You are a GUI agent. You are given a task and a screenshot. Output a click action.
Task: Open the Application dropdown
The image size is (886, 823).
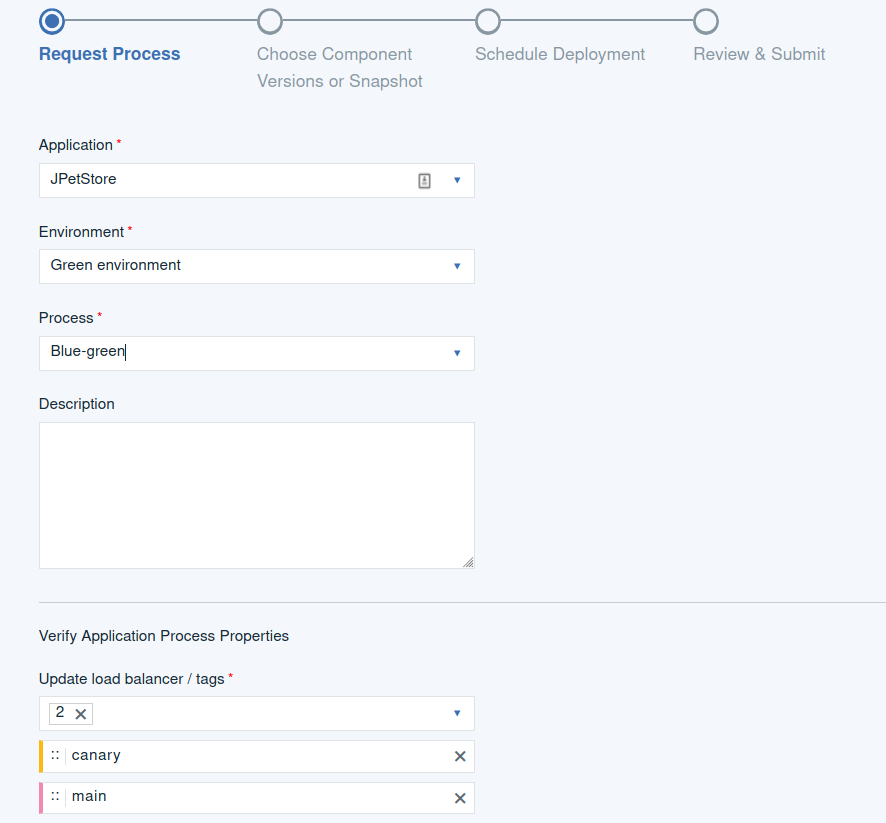coord(457,180)
